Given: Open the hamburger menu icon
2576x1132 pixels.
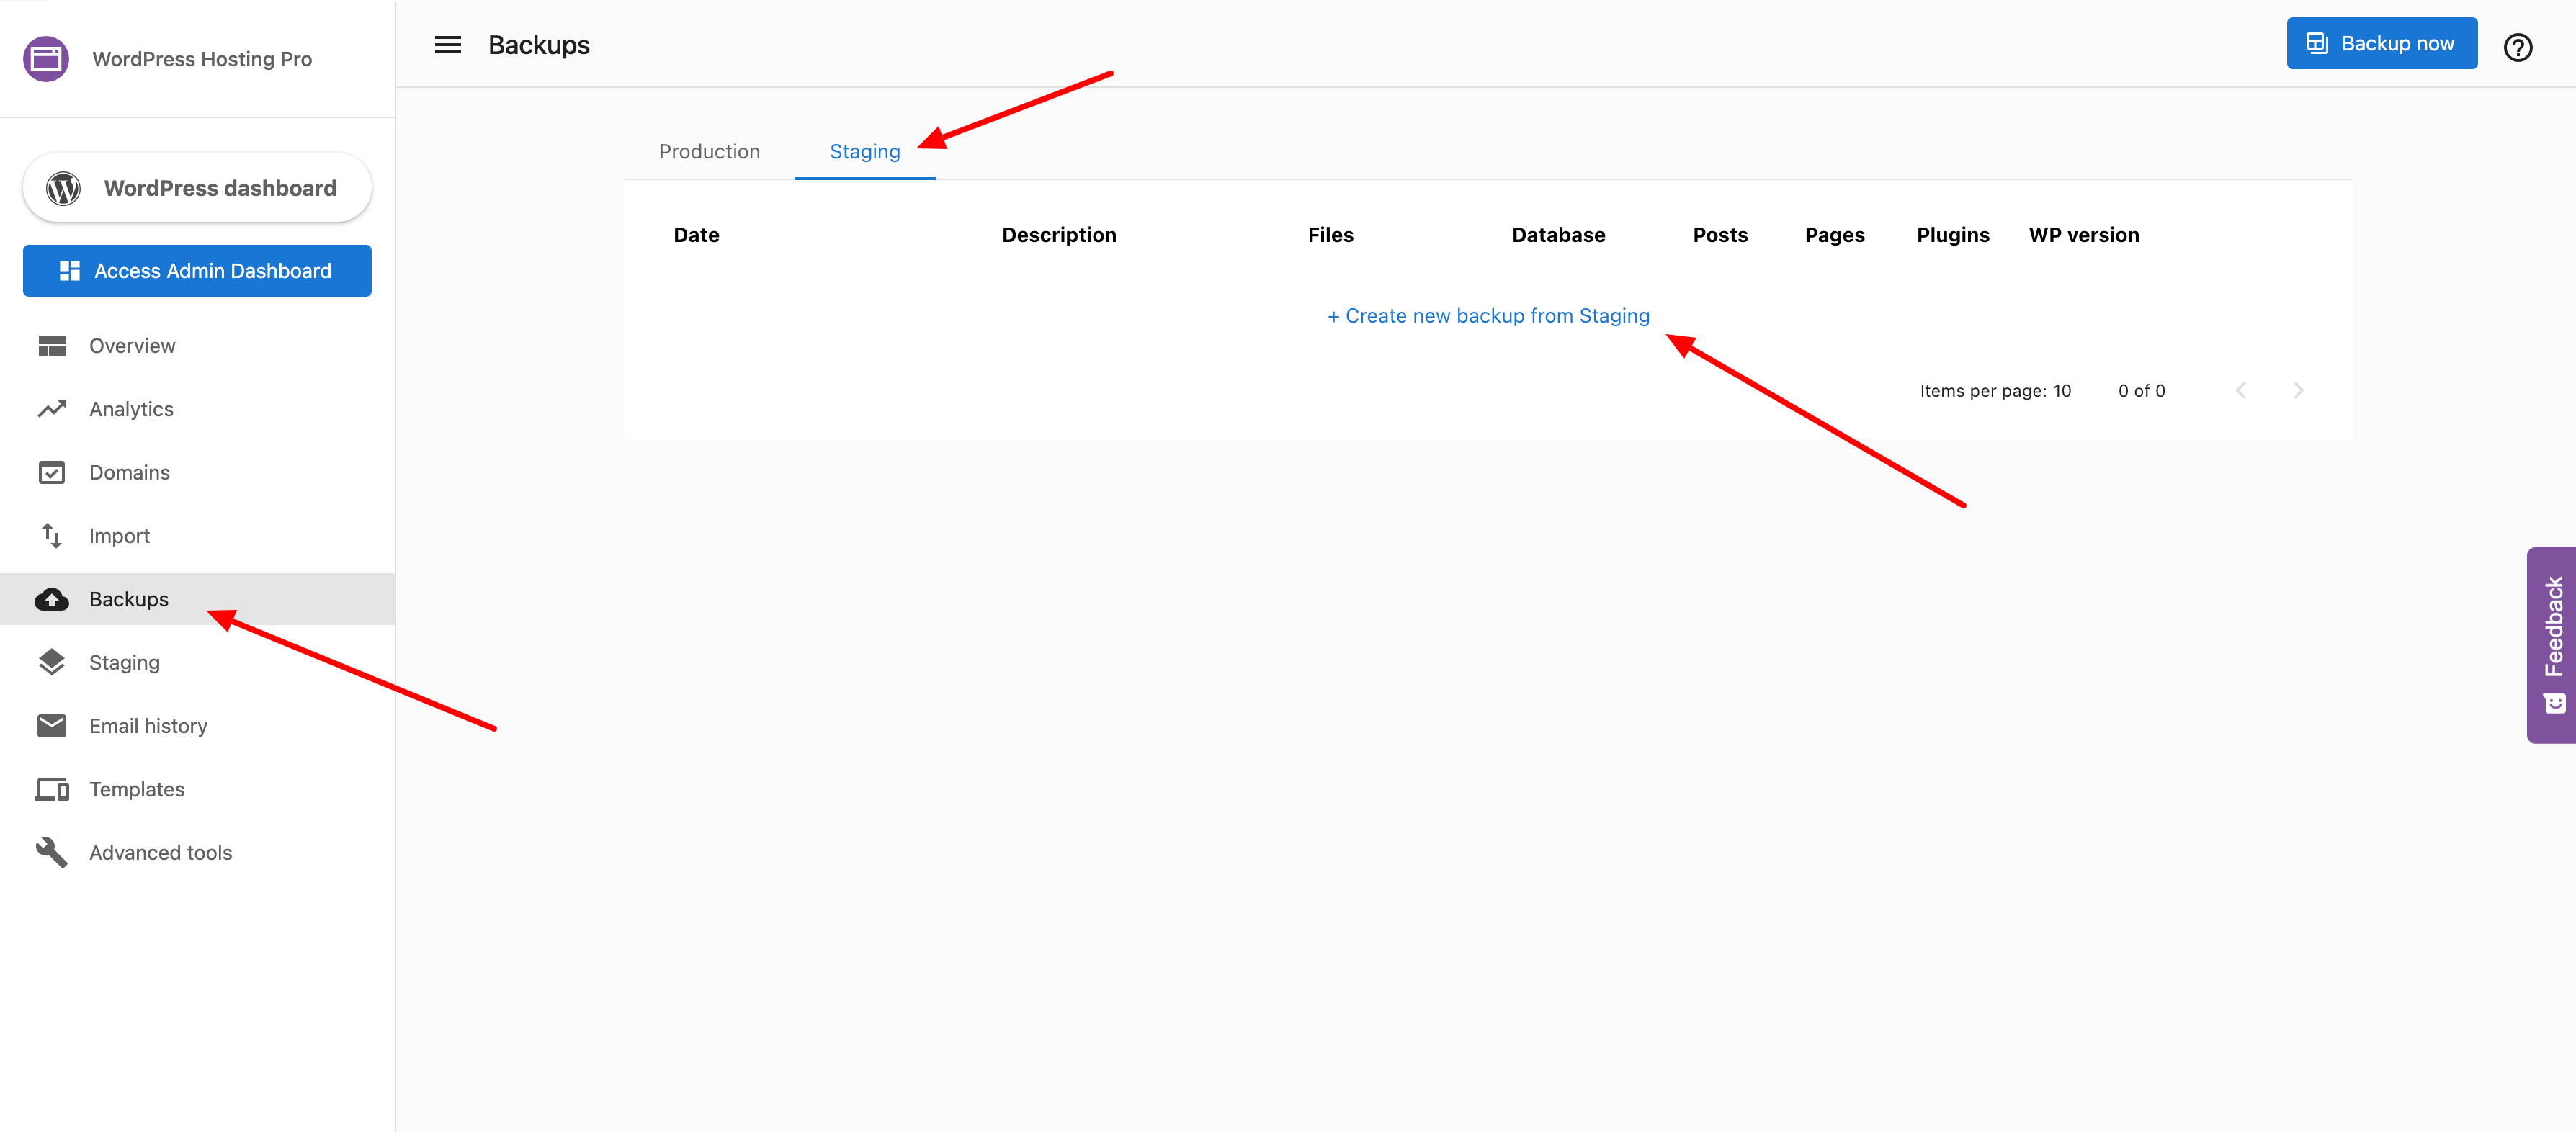Looking at the screenshot, I should point(448,45).
